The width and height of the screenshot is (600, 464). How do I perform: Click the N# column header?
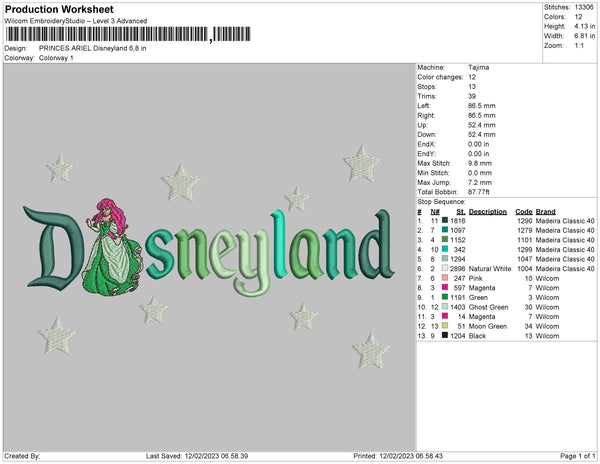tap(435, 212)
